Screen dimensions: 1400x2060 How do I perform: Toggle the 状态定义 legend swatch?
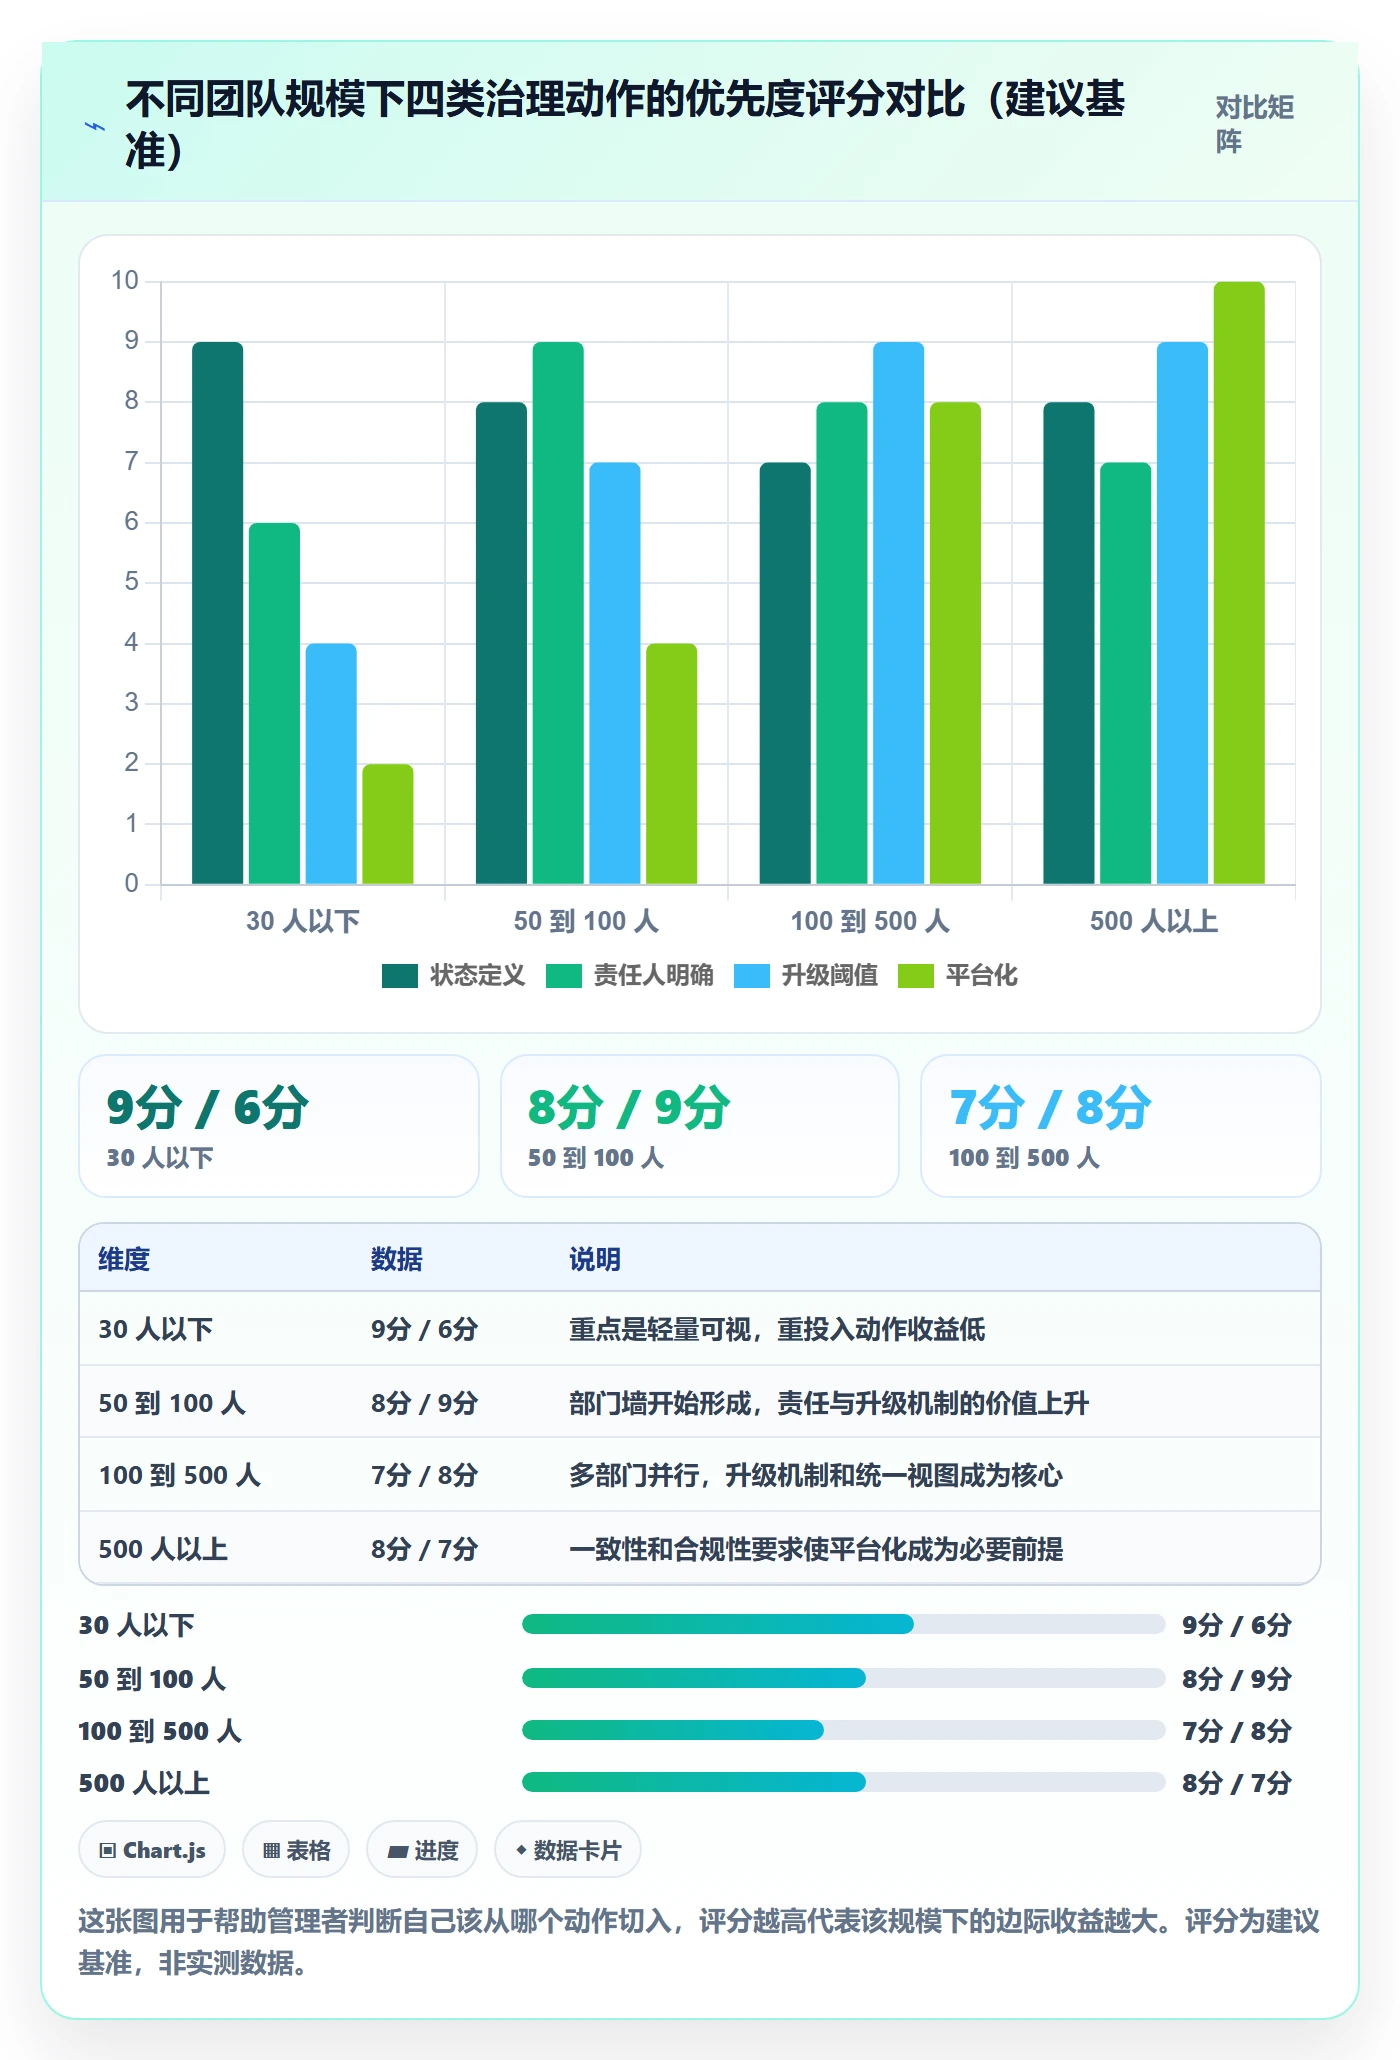click(x=399, y=976)
